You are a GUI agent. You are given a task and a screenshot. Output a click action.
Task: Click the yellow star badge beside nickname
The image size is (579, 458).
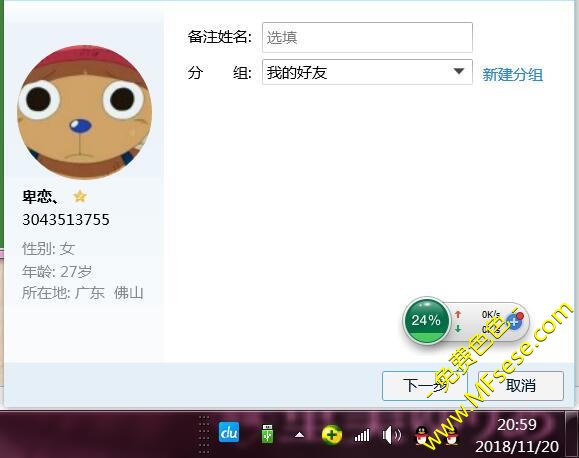(x=80, y=196)
